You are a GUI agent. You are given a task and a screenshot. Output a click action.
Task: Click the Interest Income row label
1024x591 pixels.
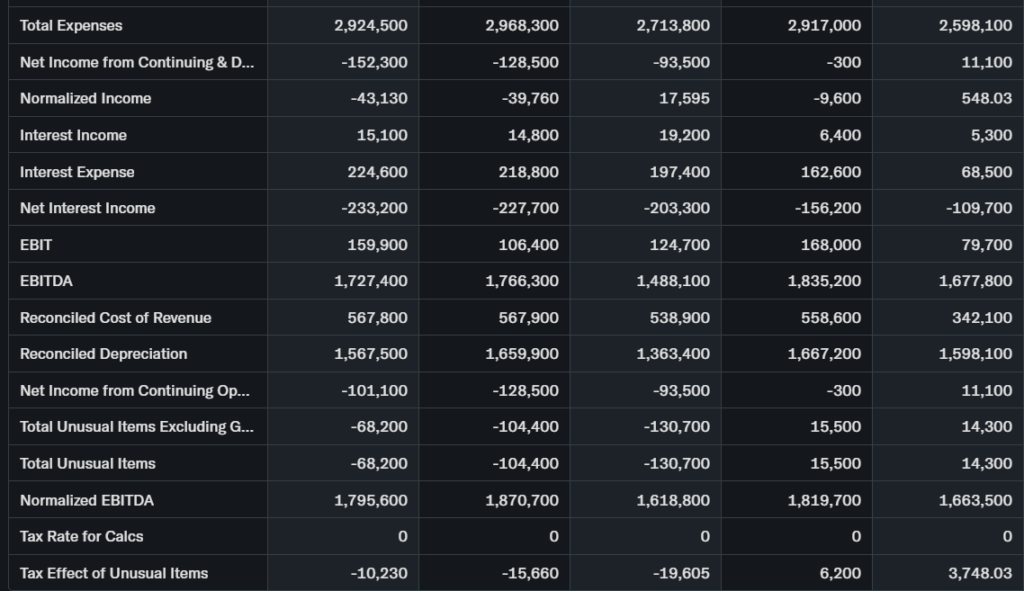(73, 135)
